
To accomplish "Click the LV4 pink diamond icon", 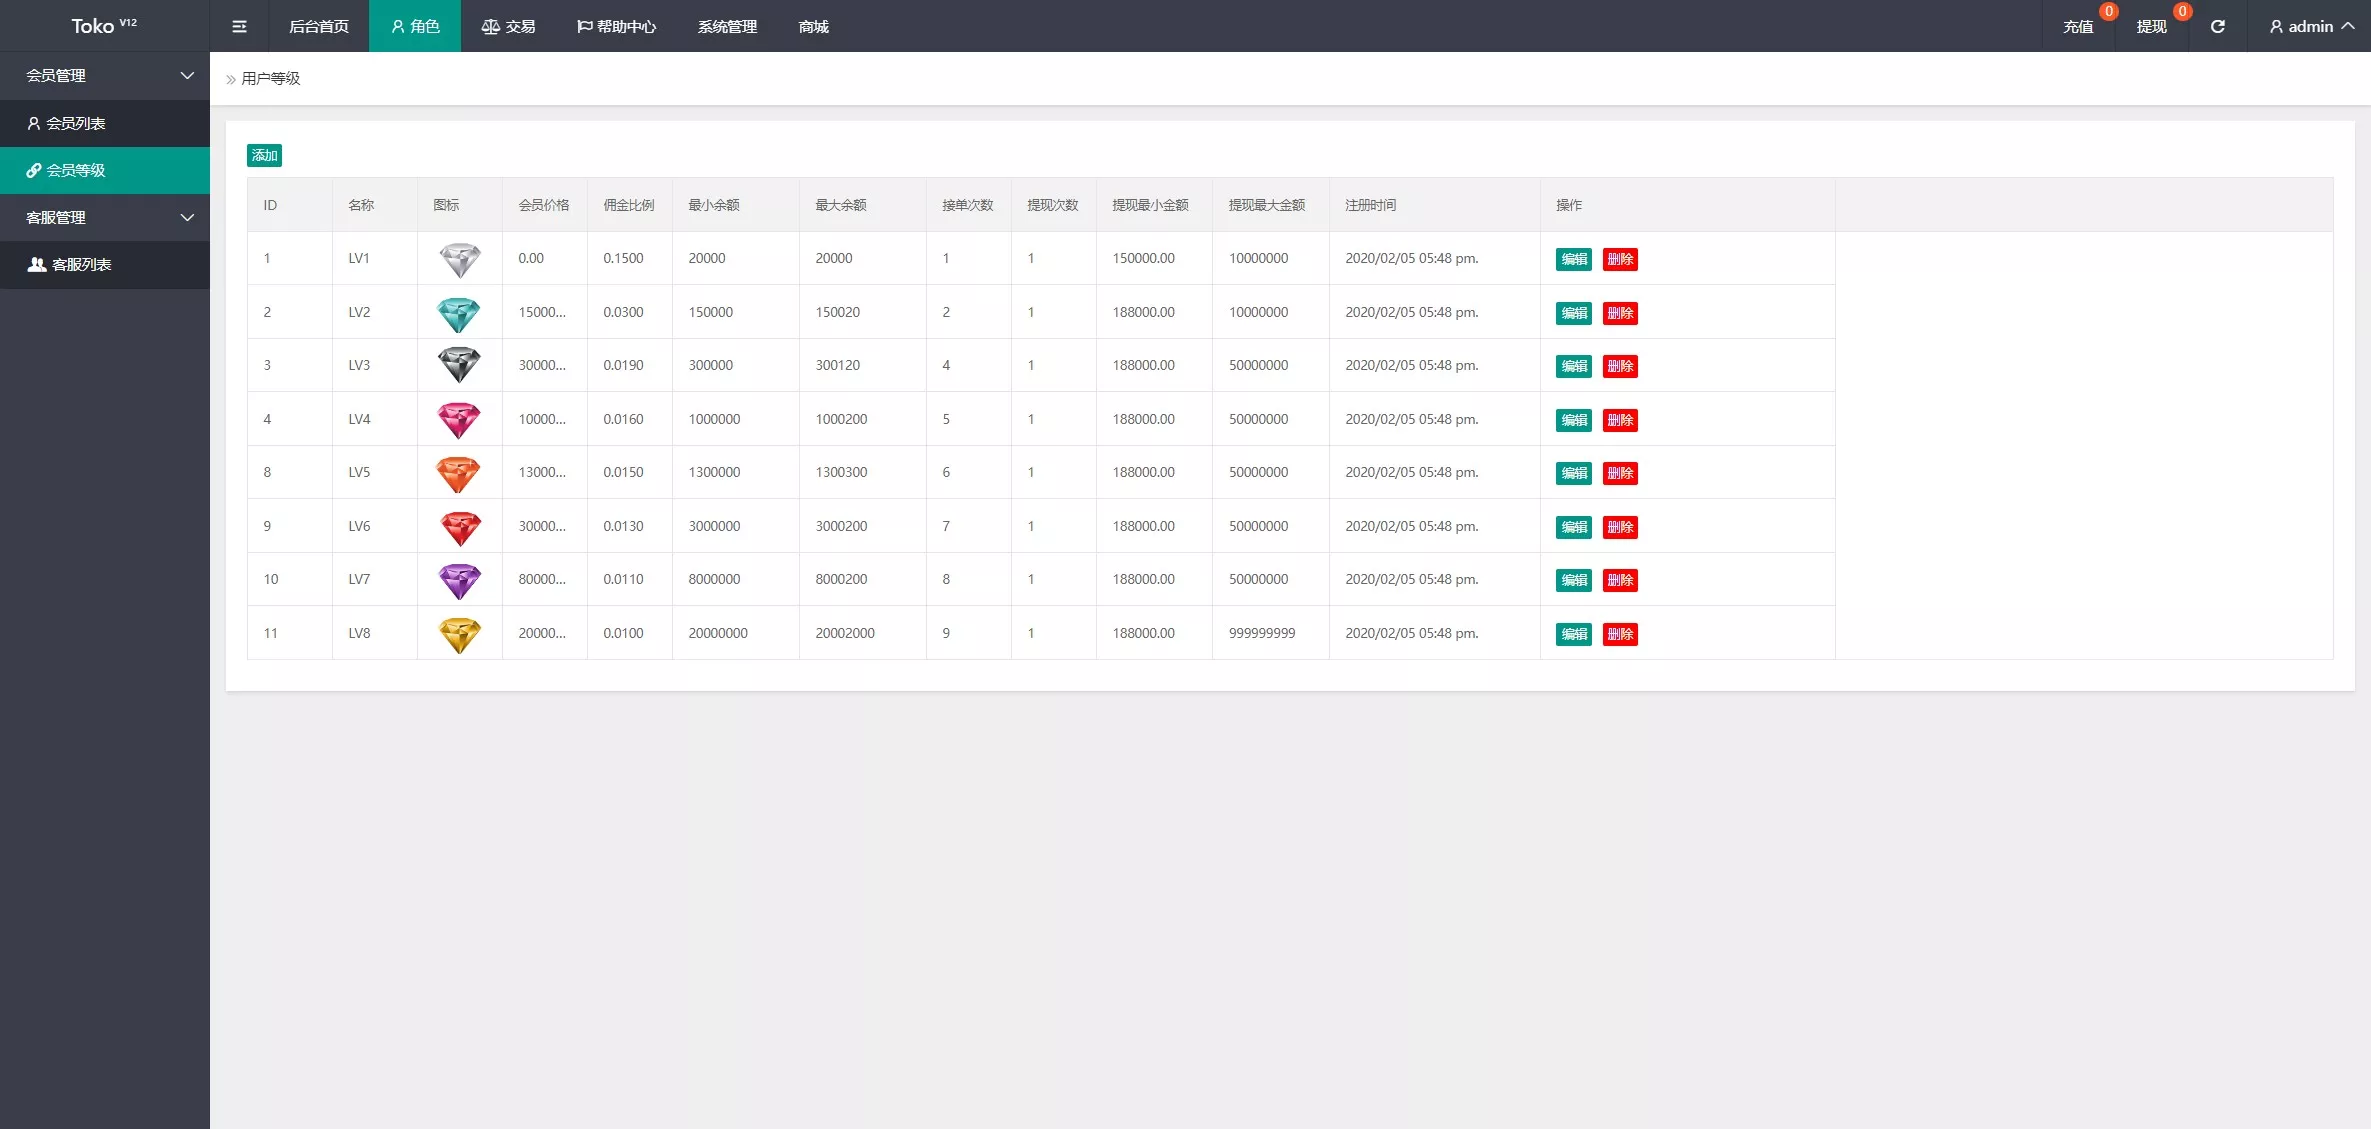I will [x=459, y=420].
